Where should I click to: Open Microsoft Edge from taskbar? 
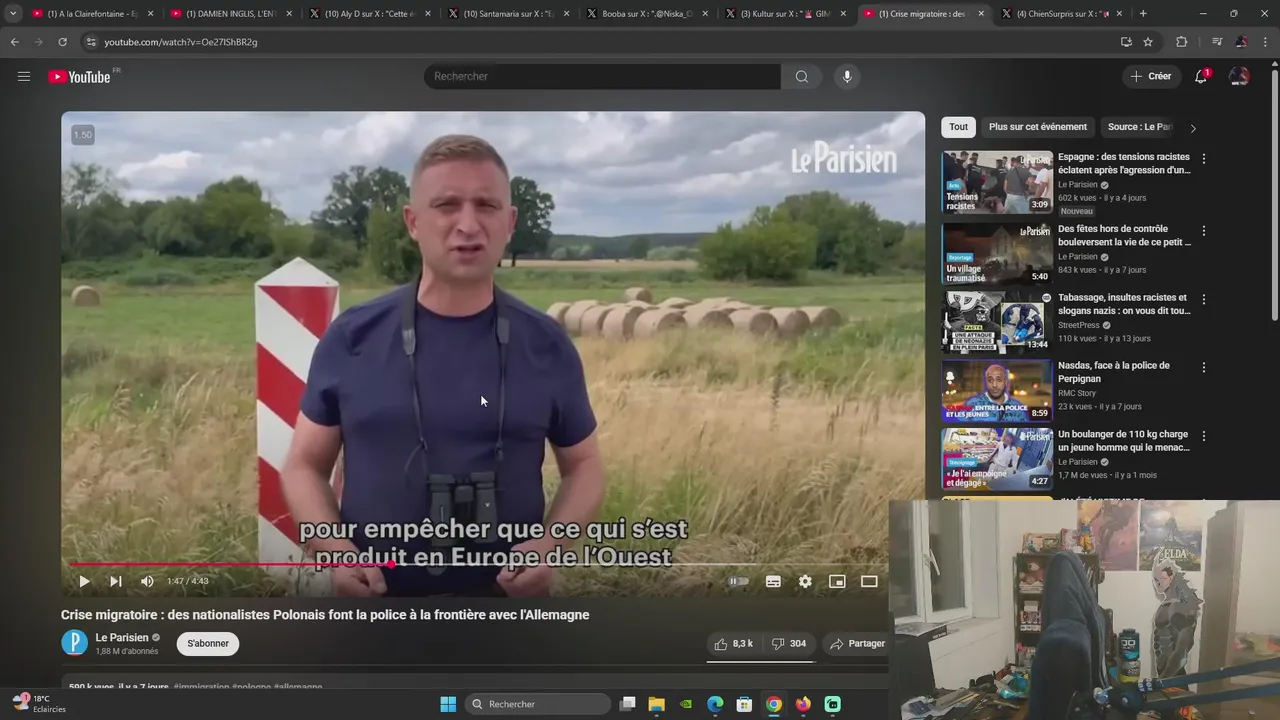coord(715,704)
